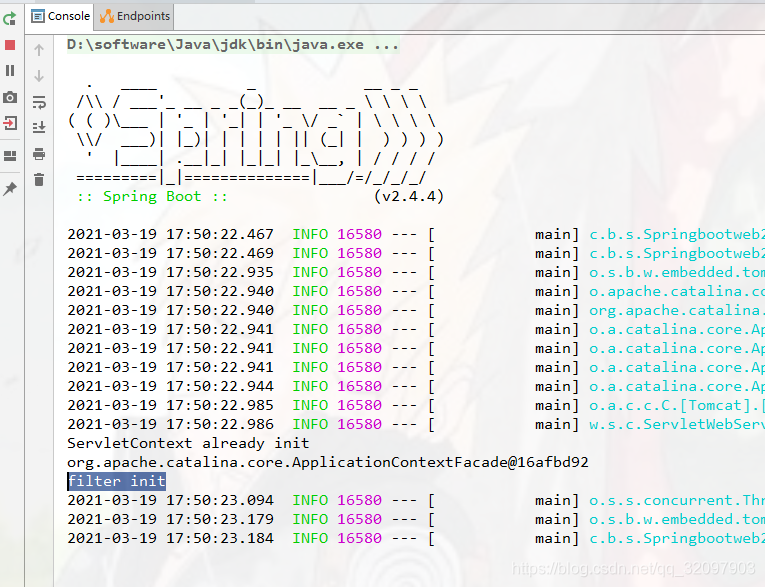
Task: Click logger name o.s.s.concurrent.Thr
Action: point(677,501)
